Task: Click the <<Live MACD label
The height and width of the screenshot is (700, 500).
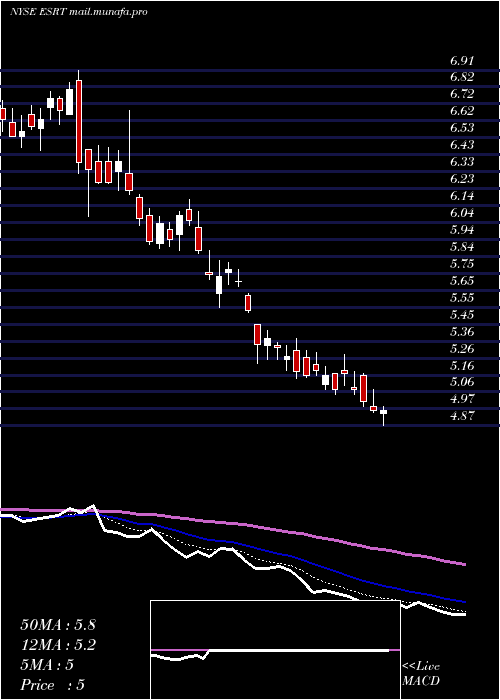Action: [x=421, y=674]
